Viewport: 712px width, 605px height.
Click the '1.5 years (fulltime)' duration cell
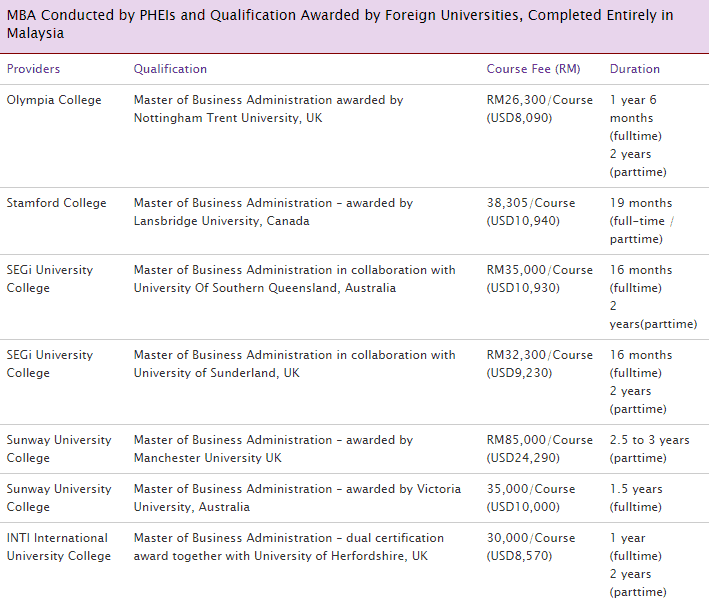(636, 498)
